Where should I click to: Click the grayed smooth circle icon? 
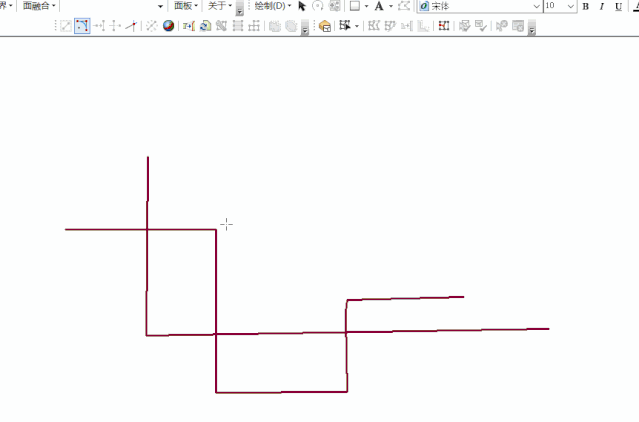pos(291,26)
